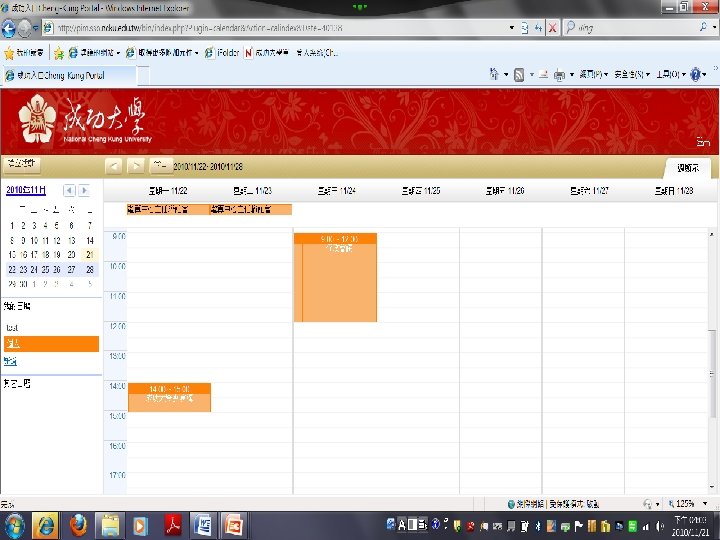Click the Print icon in command bar
The image size is (720, 540).
coord(559,74)
